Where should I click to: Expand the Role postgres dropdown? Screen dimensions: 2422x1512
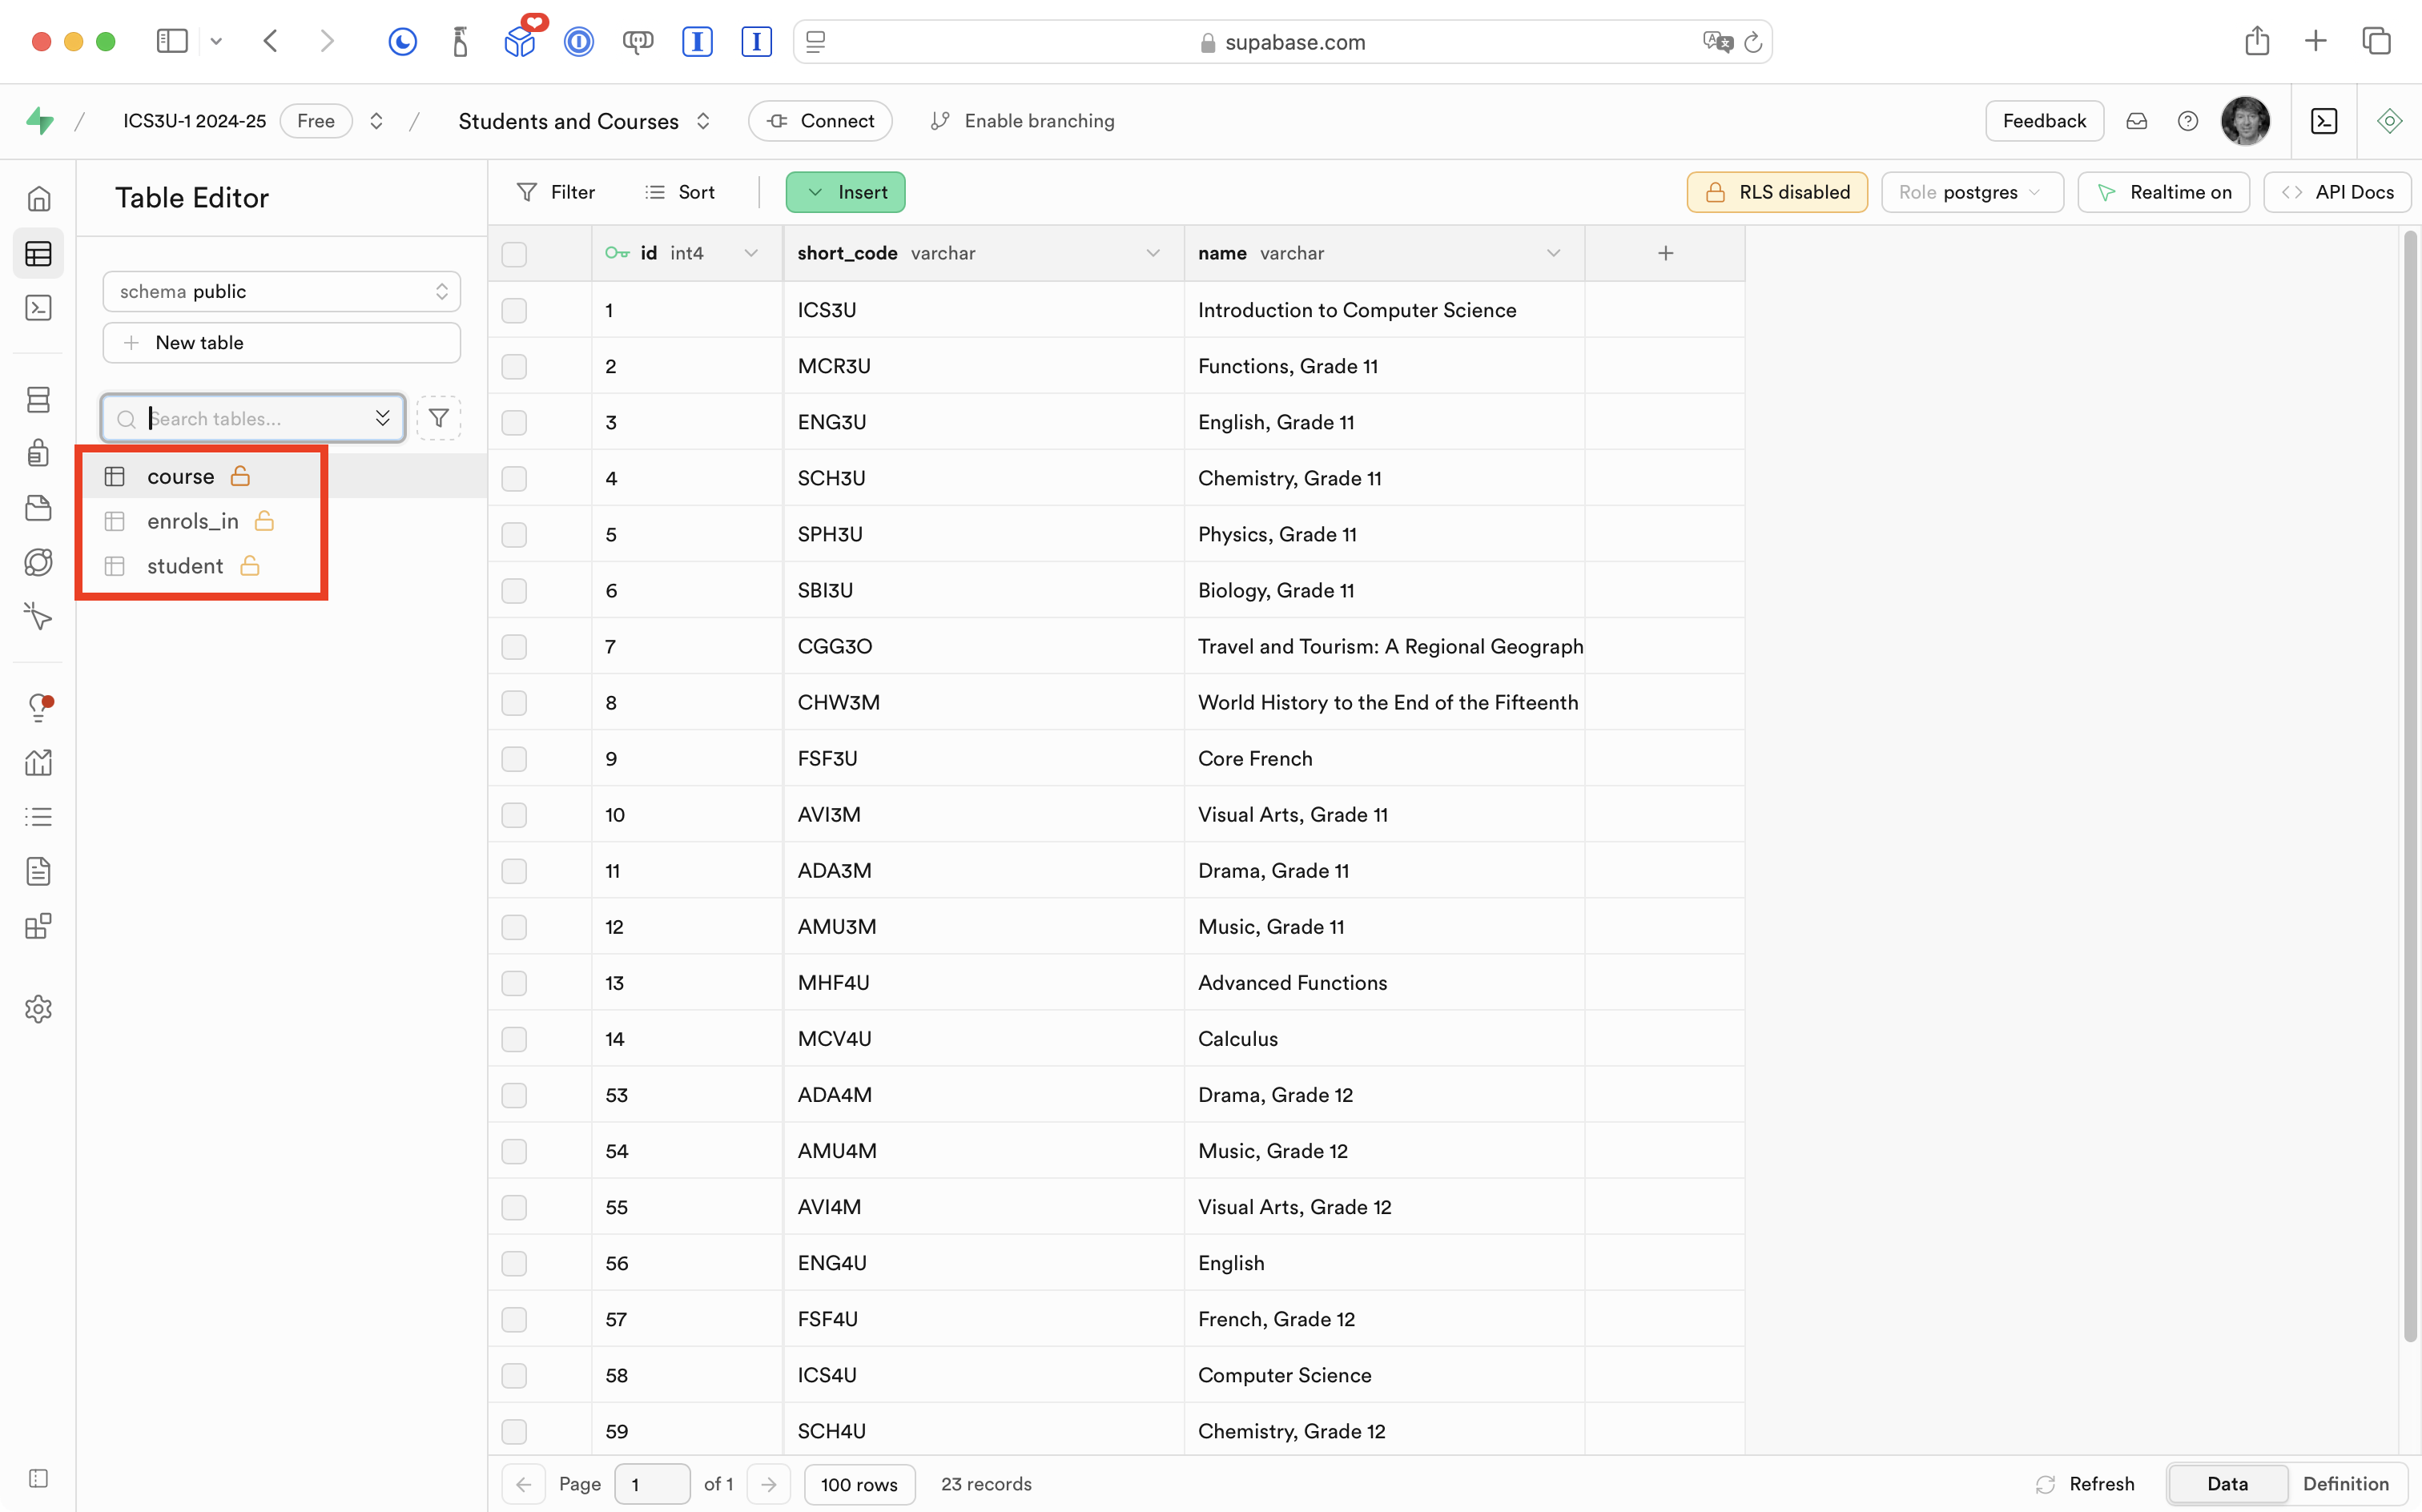pos(1971,192)
